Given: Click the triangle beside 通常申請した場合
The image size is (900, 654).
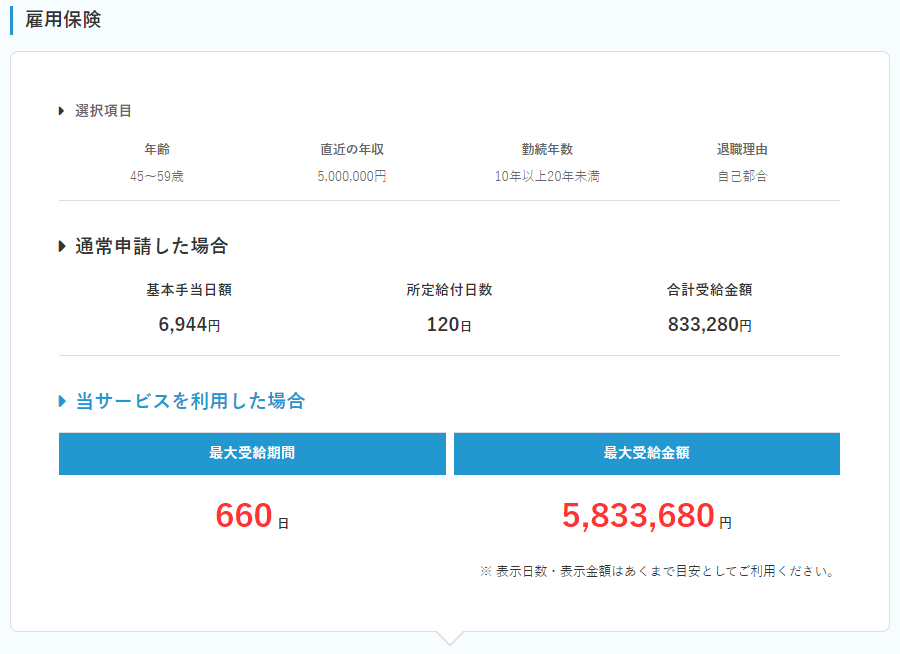Looking at the screenshot, I should coord(62,246).
